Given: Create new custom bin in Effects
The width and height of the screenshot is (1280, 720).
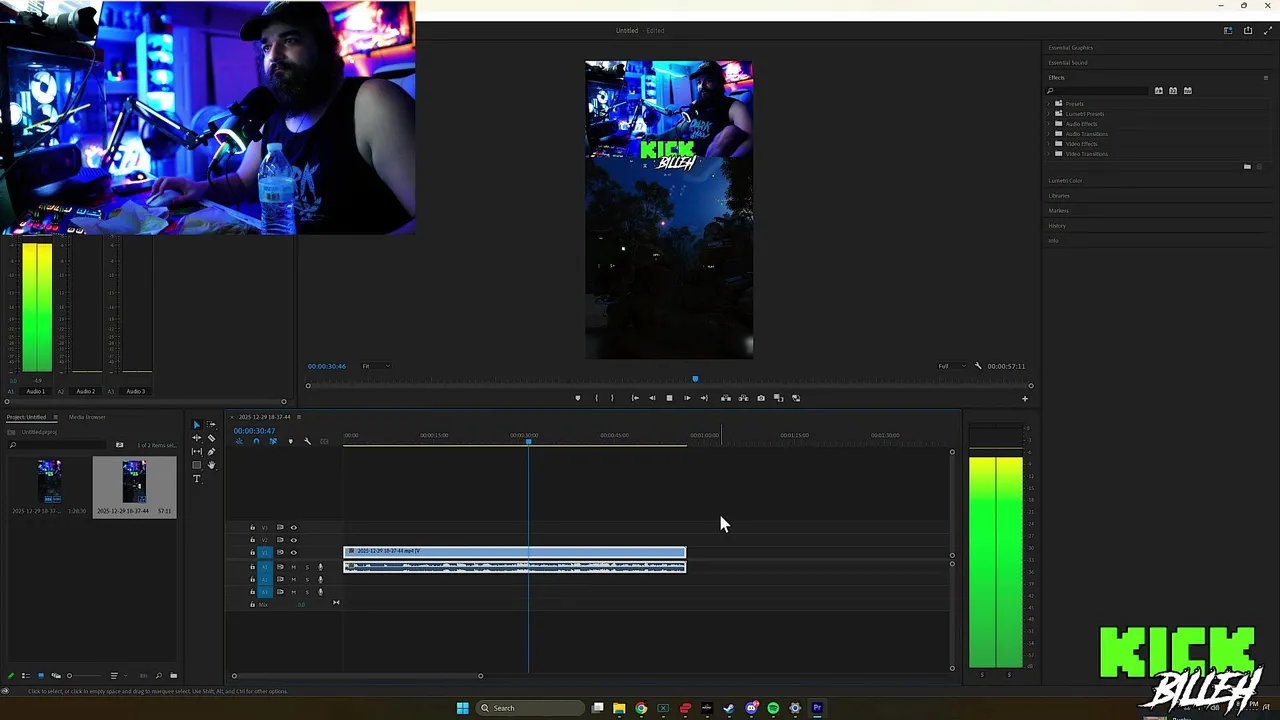Looking at the screenshot, I should (1247, 166).
